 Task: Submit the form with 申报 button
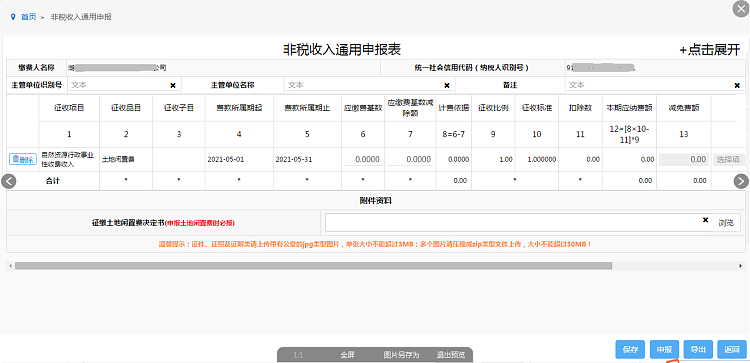click(664, 350)
